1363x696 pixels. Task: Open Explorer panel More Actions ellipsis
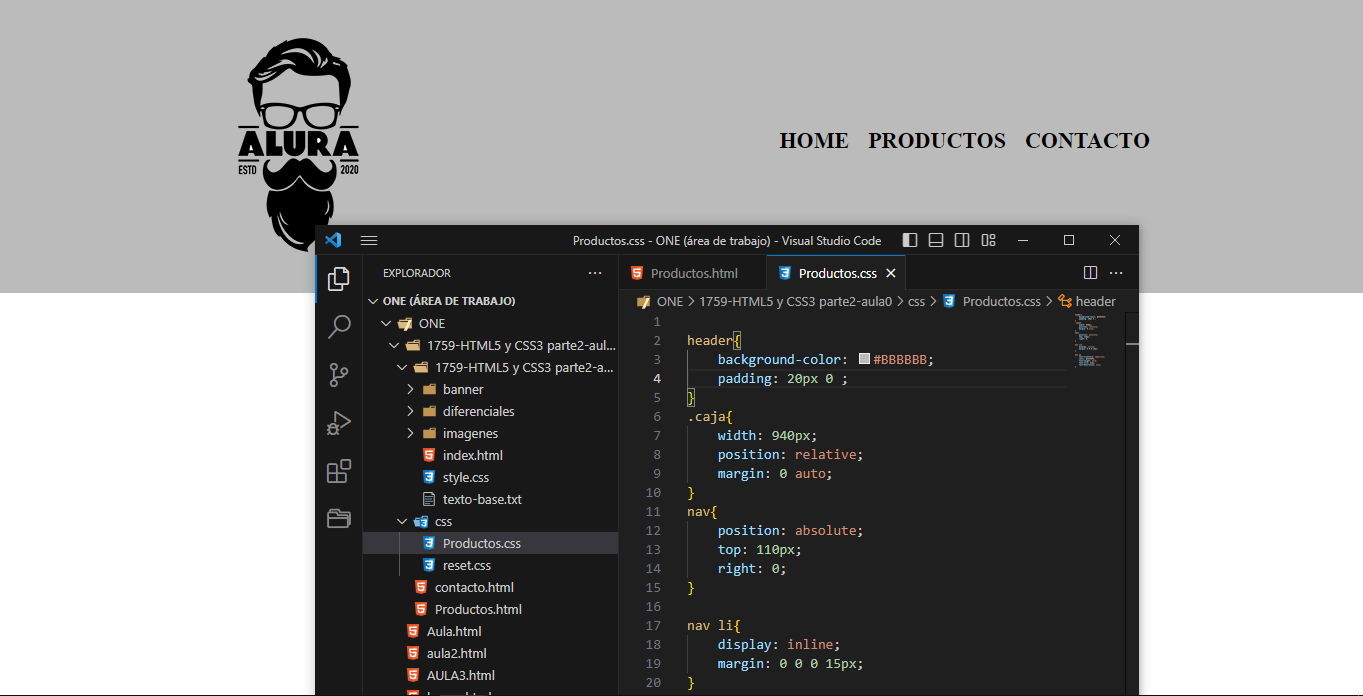[595, 273]
